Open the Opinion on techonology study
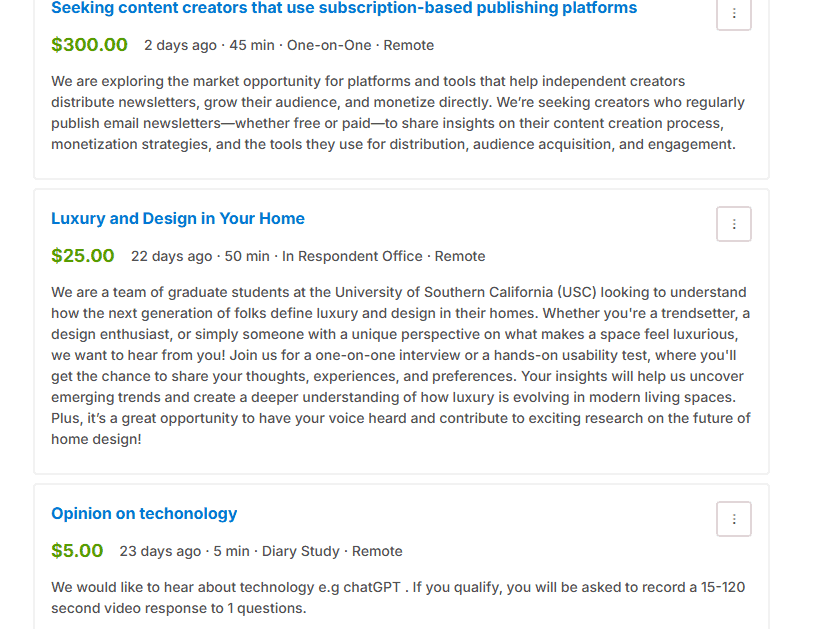The width and height of the screenshot is (838, 629). point(144,514)
